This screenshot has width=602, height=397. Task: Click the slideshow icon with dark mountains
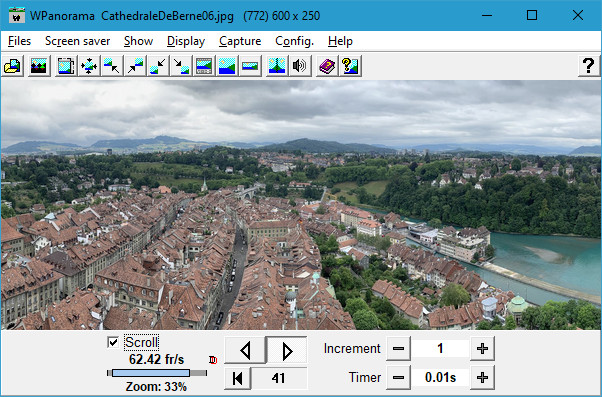point(39,66)
